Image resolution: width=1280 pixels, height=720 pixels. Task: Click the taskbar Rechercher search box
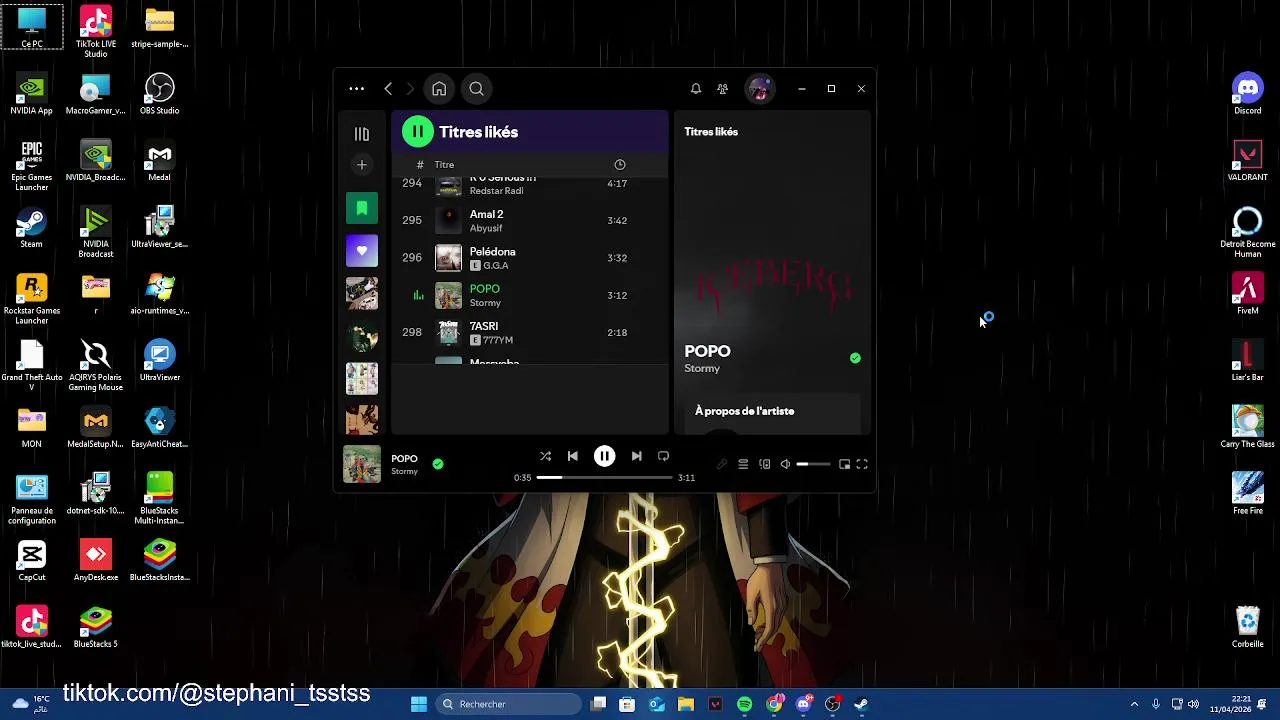(x=508, y=704)
